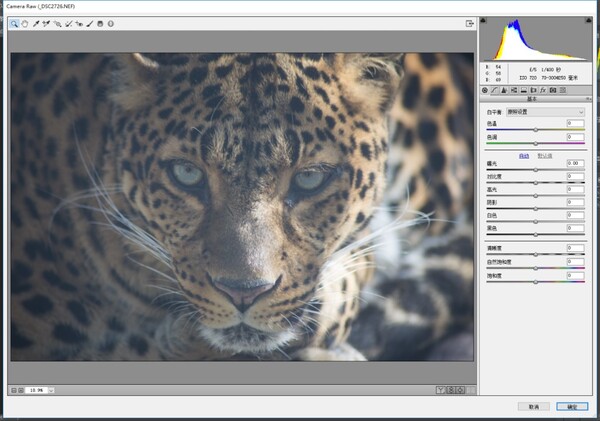Image resolution: width=600 pixels, height=421 pixels.
Task: Focus the 色调 tint value field
Action: pyautogui.click(x=576, y=137)
